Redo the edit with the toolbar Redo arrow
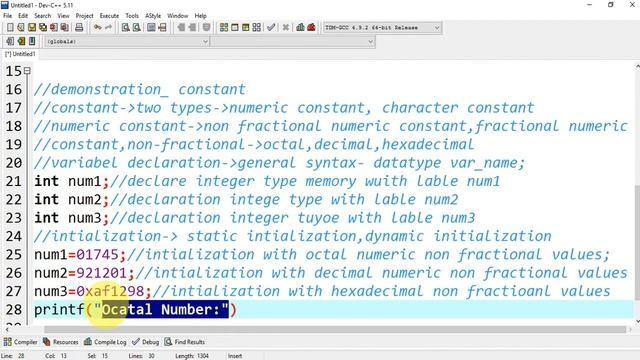The height and width of the screenshot is (360, 640). [108, 27]
